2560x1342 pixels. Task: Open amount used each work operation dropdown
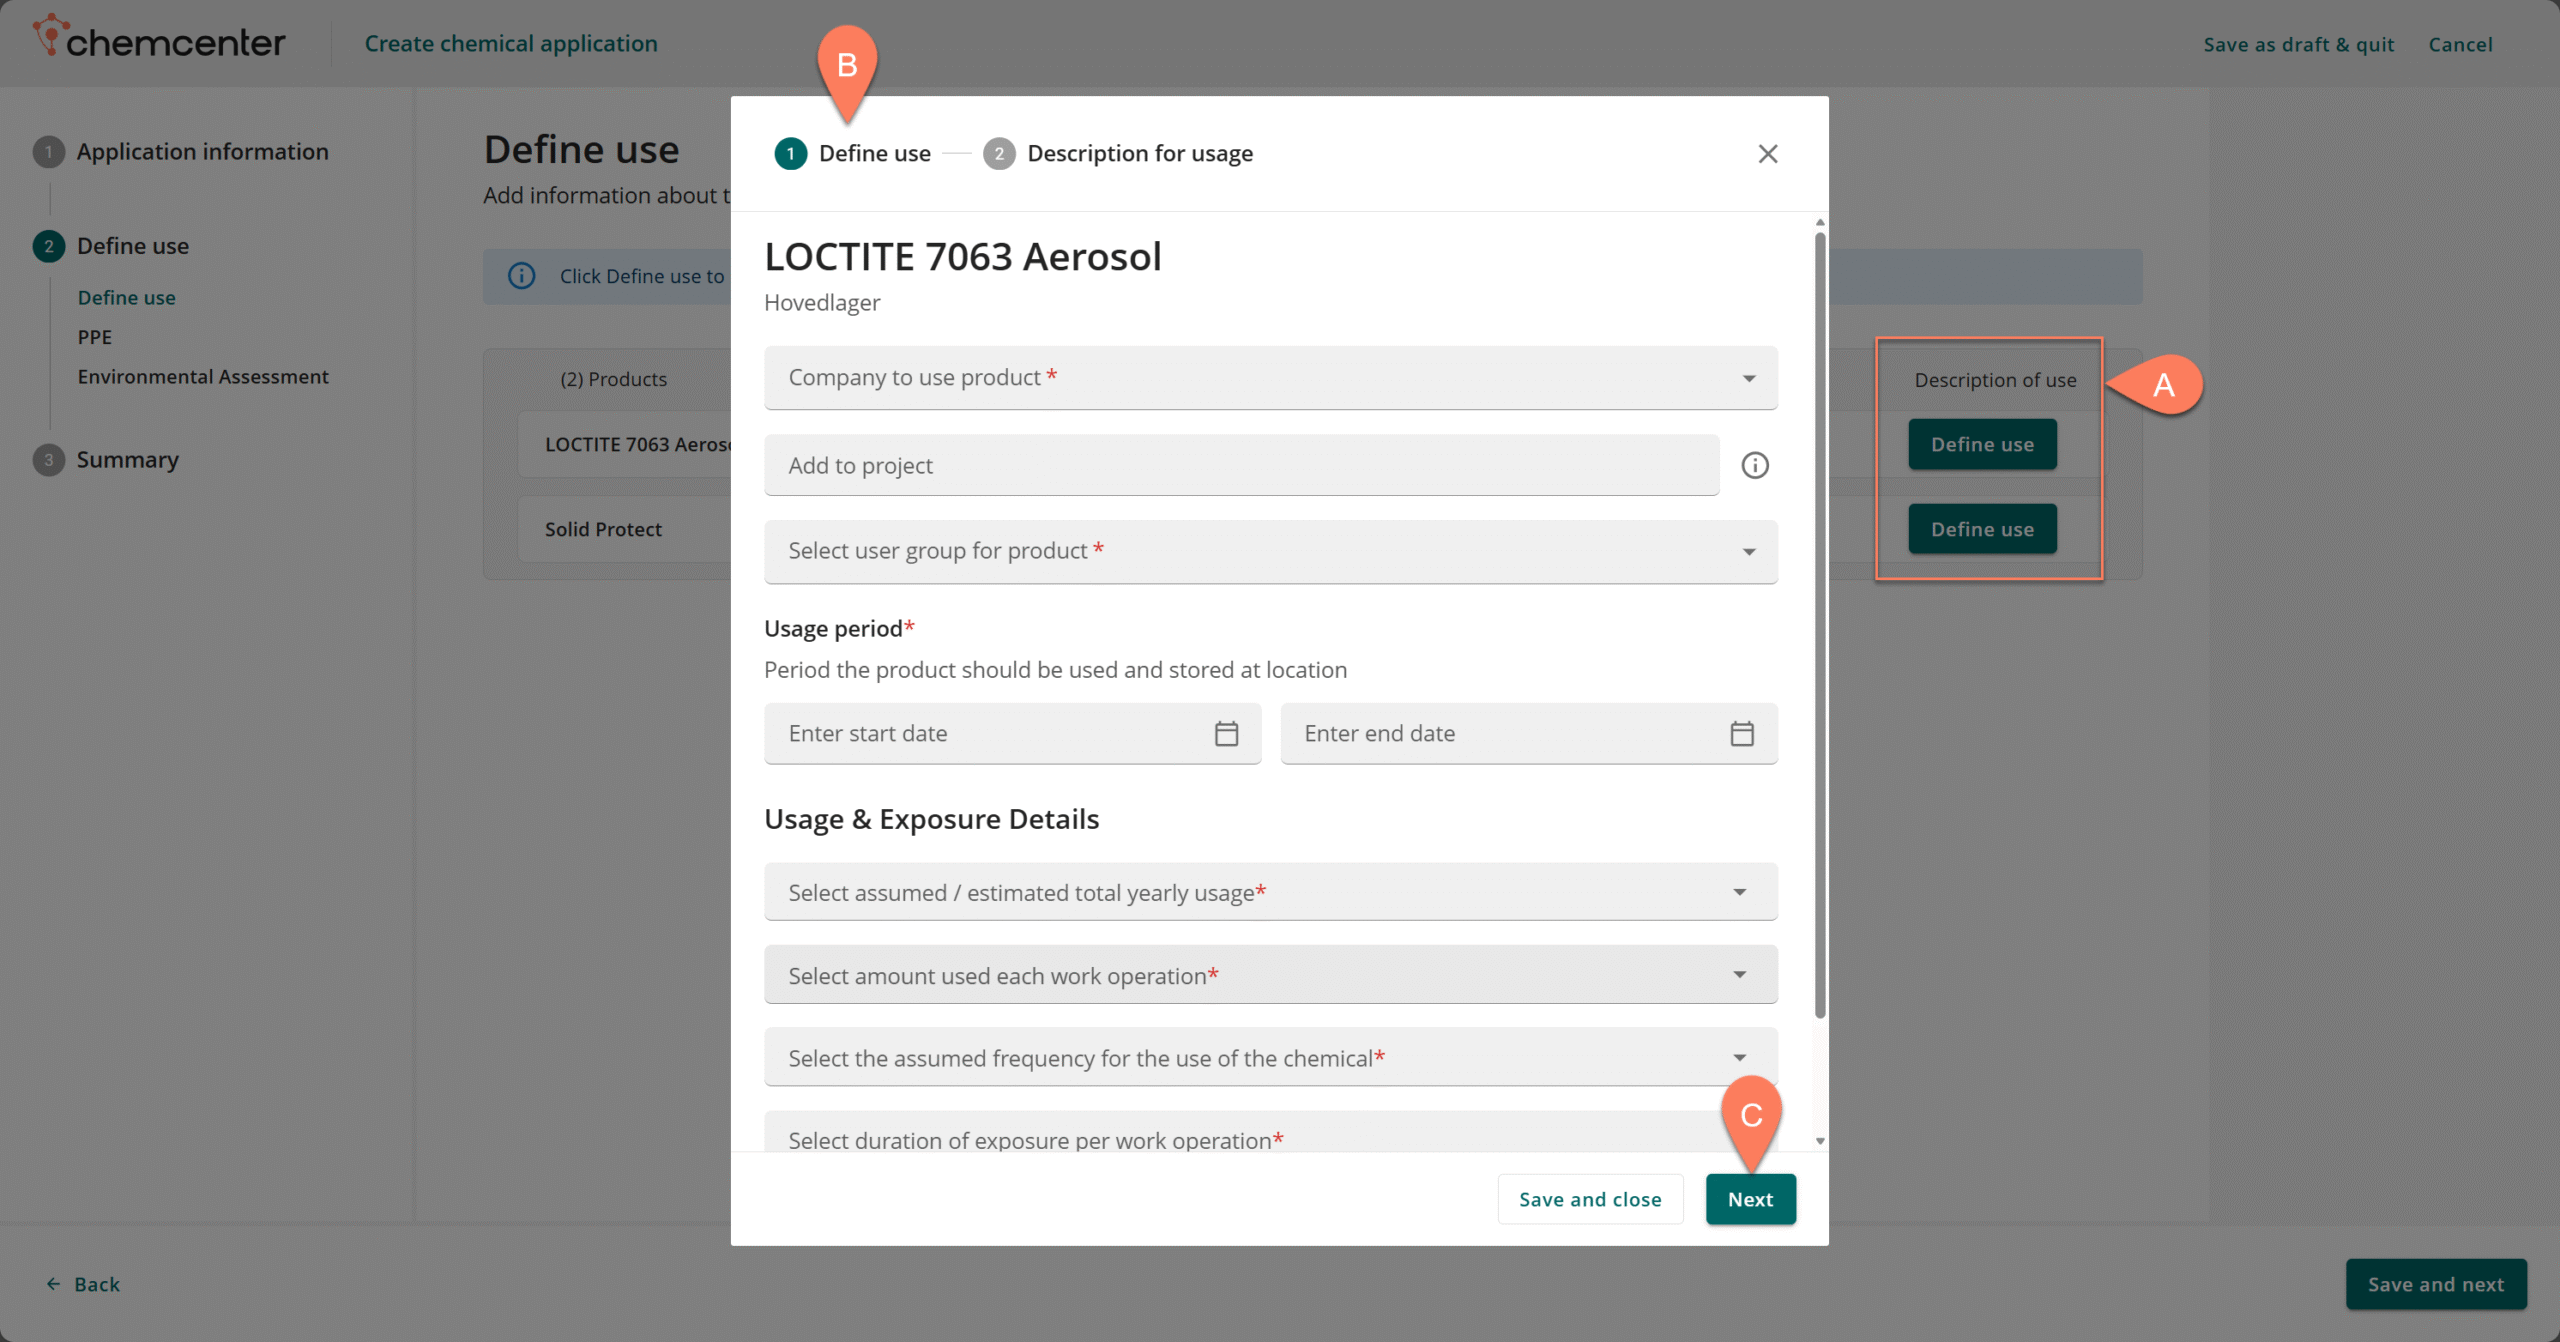1270,975
